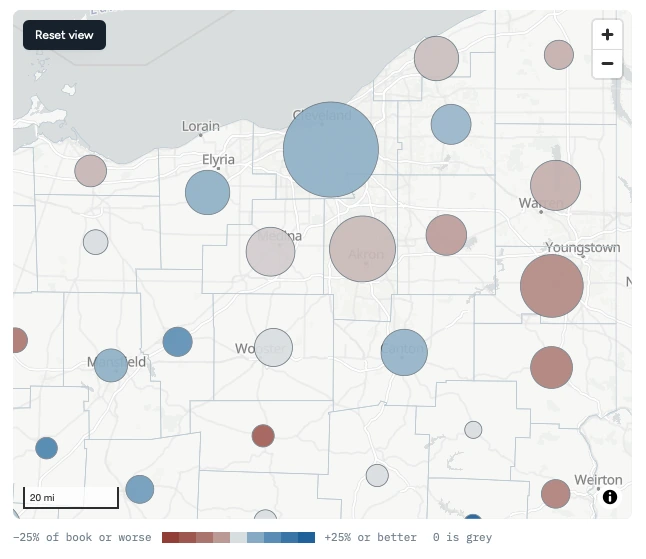Click the darkest blue legend swatch
This screenshot has width=646, height=559.
(307, 537)
